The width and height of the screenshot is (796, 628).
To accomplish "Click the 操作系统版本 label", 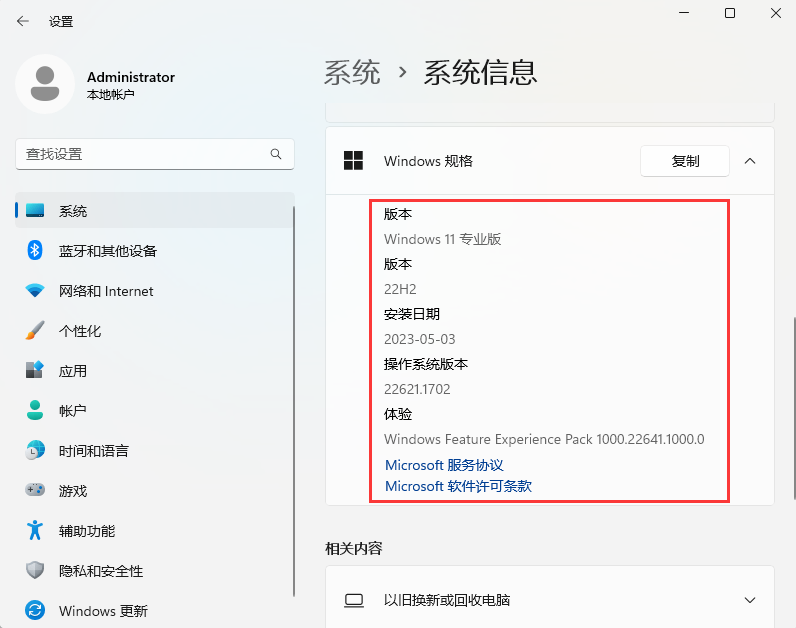I will pos(425,364).
